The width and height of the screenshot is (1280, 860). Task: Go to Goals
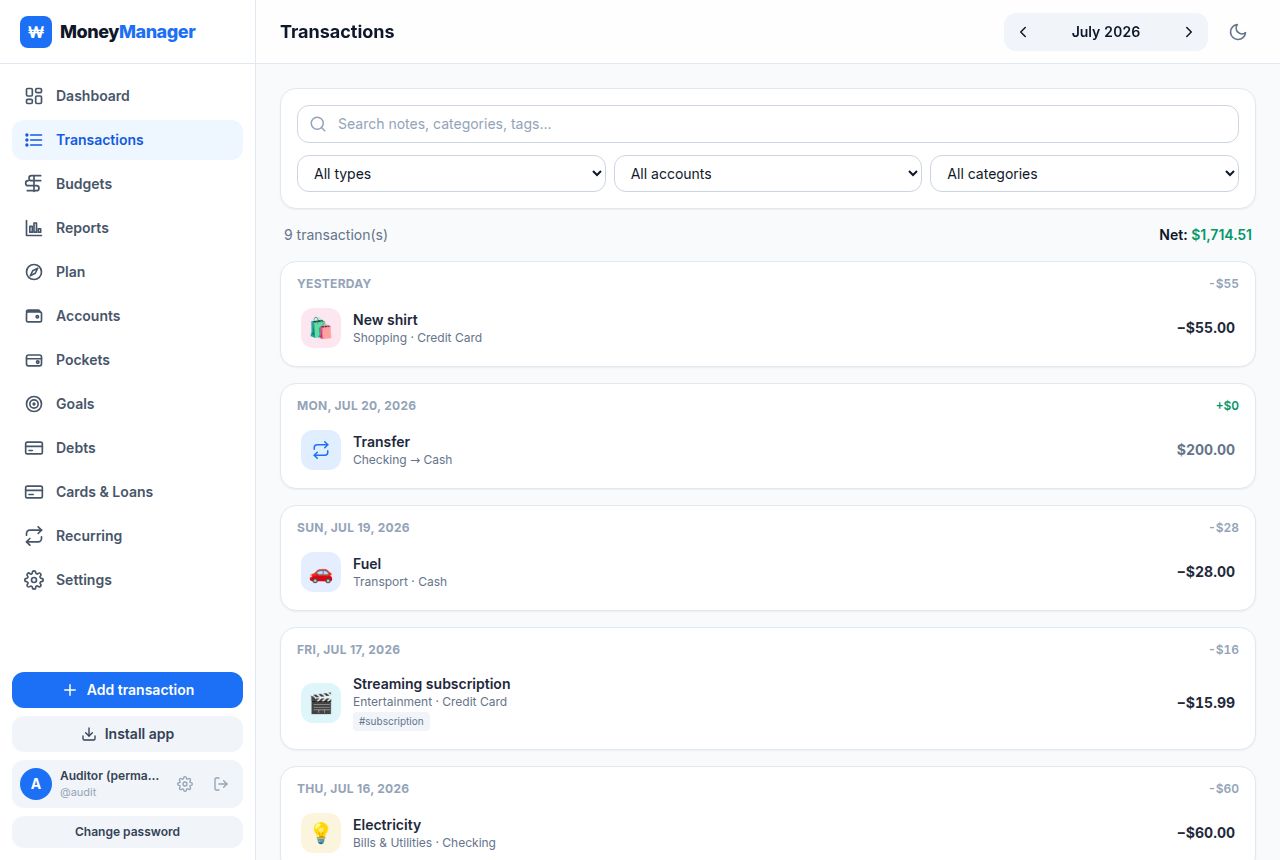click(127, 404)
